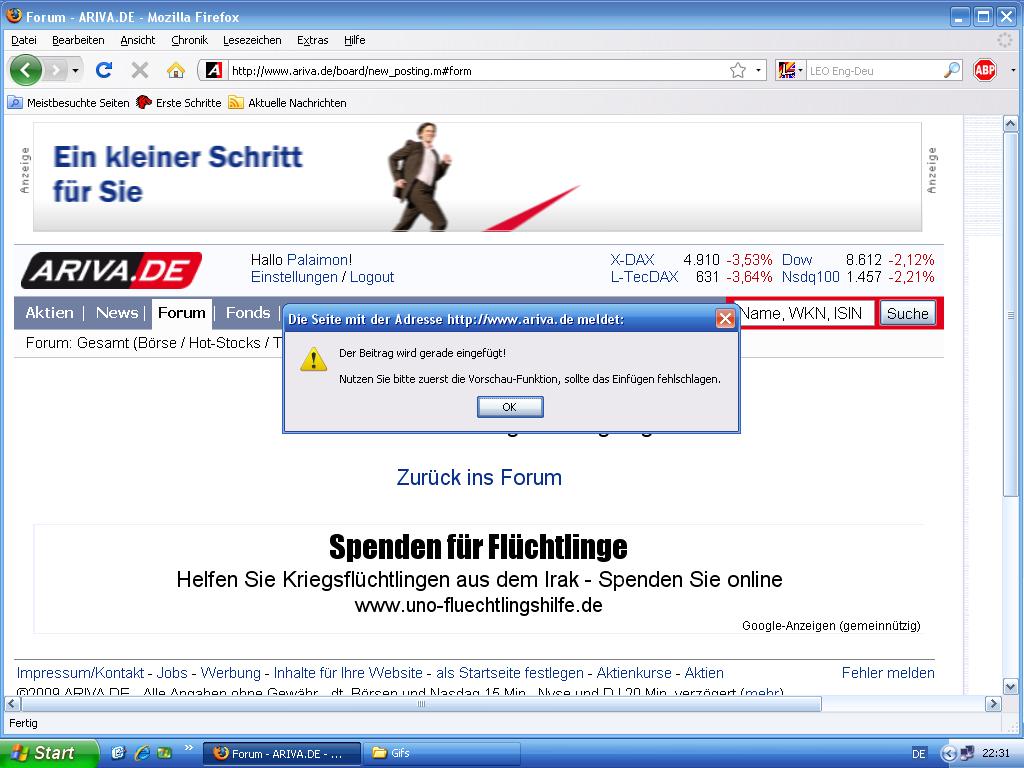
Task: Click the network icon in the system tray
Action: (968, 753)
